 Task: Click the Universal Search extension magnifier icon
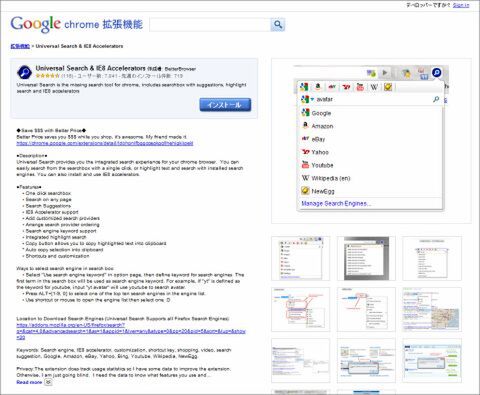pos(24,72)
